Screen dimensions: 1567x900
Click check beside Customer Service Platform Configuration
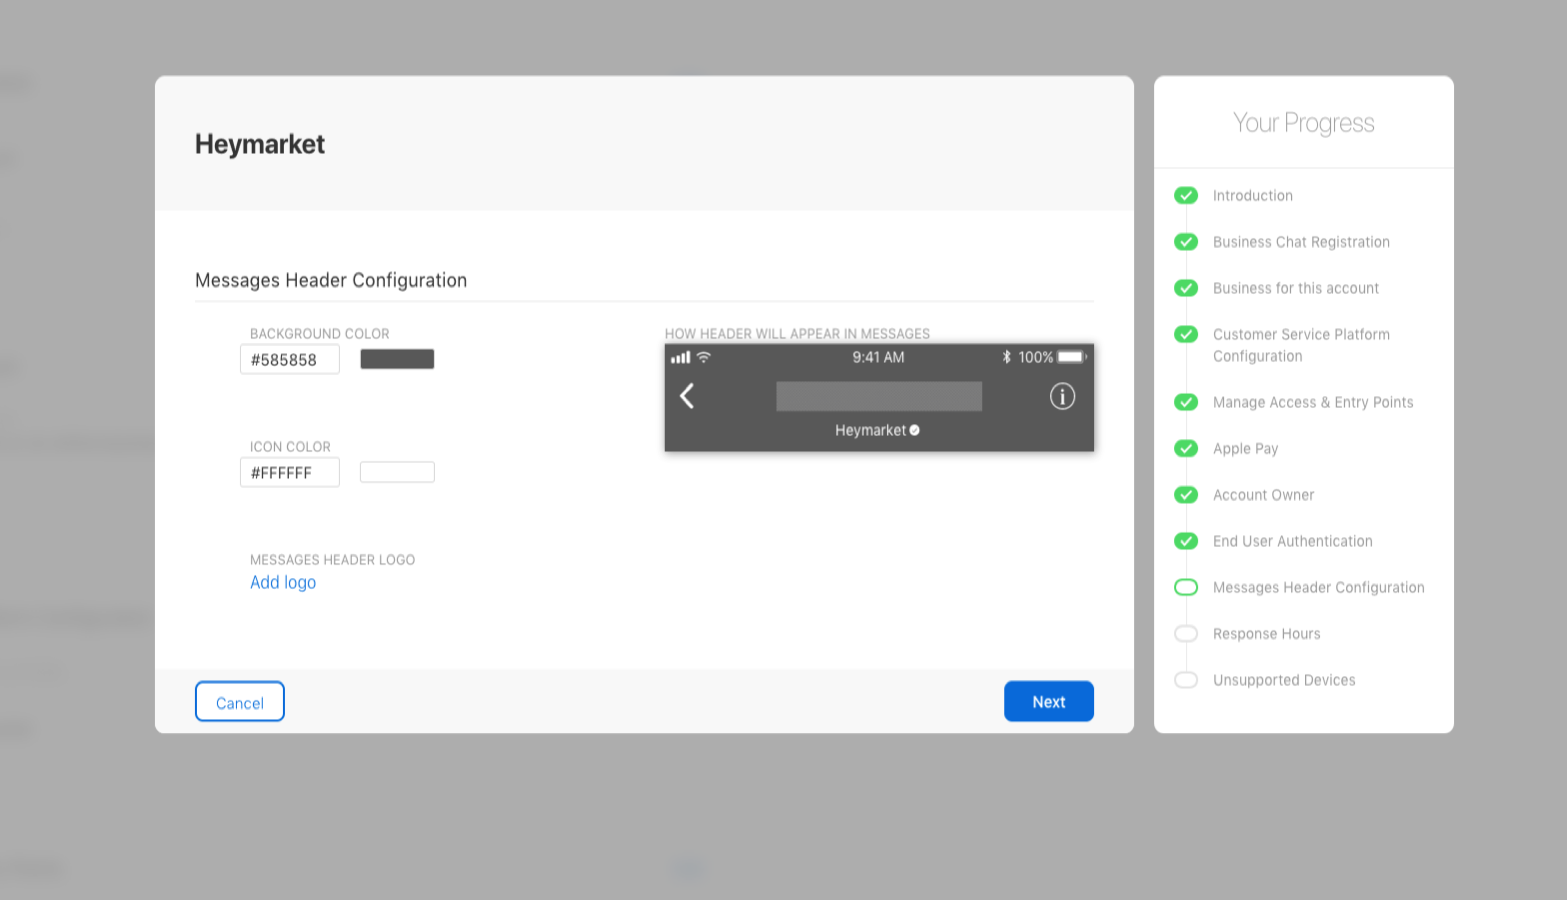tap(1186, 334)
